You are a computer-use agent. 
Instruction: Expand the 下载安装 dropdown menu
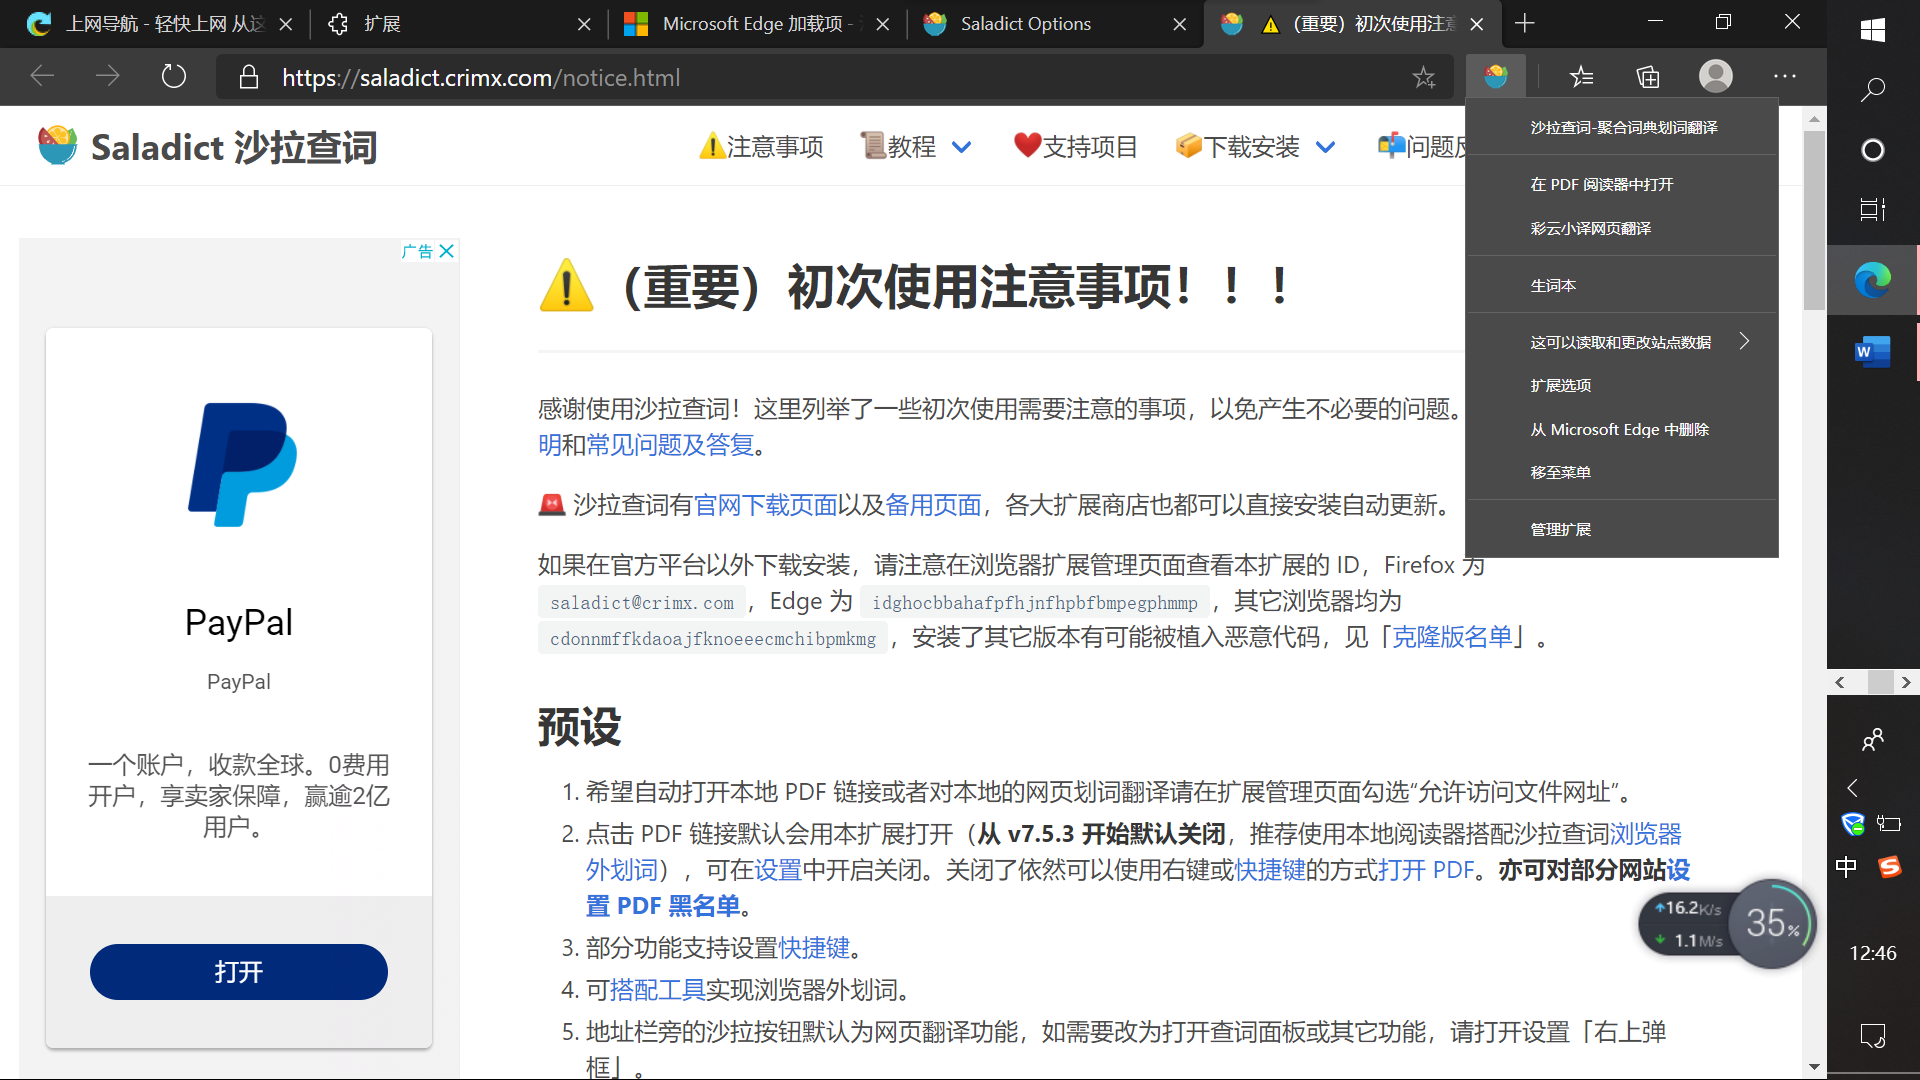pyautogui.click(x=1325, y=148)
